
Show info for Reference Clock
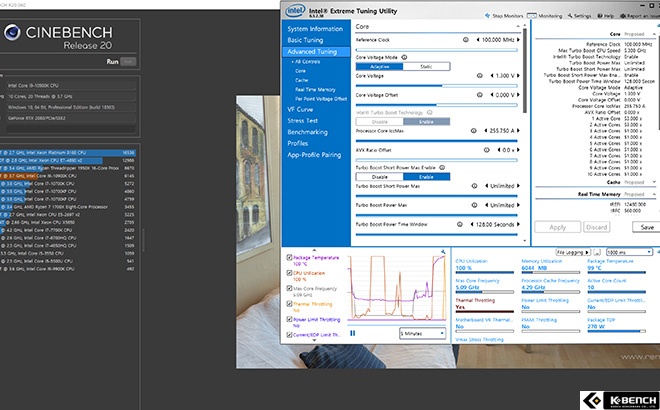[x=466, y=40]
